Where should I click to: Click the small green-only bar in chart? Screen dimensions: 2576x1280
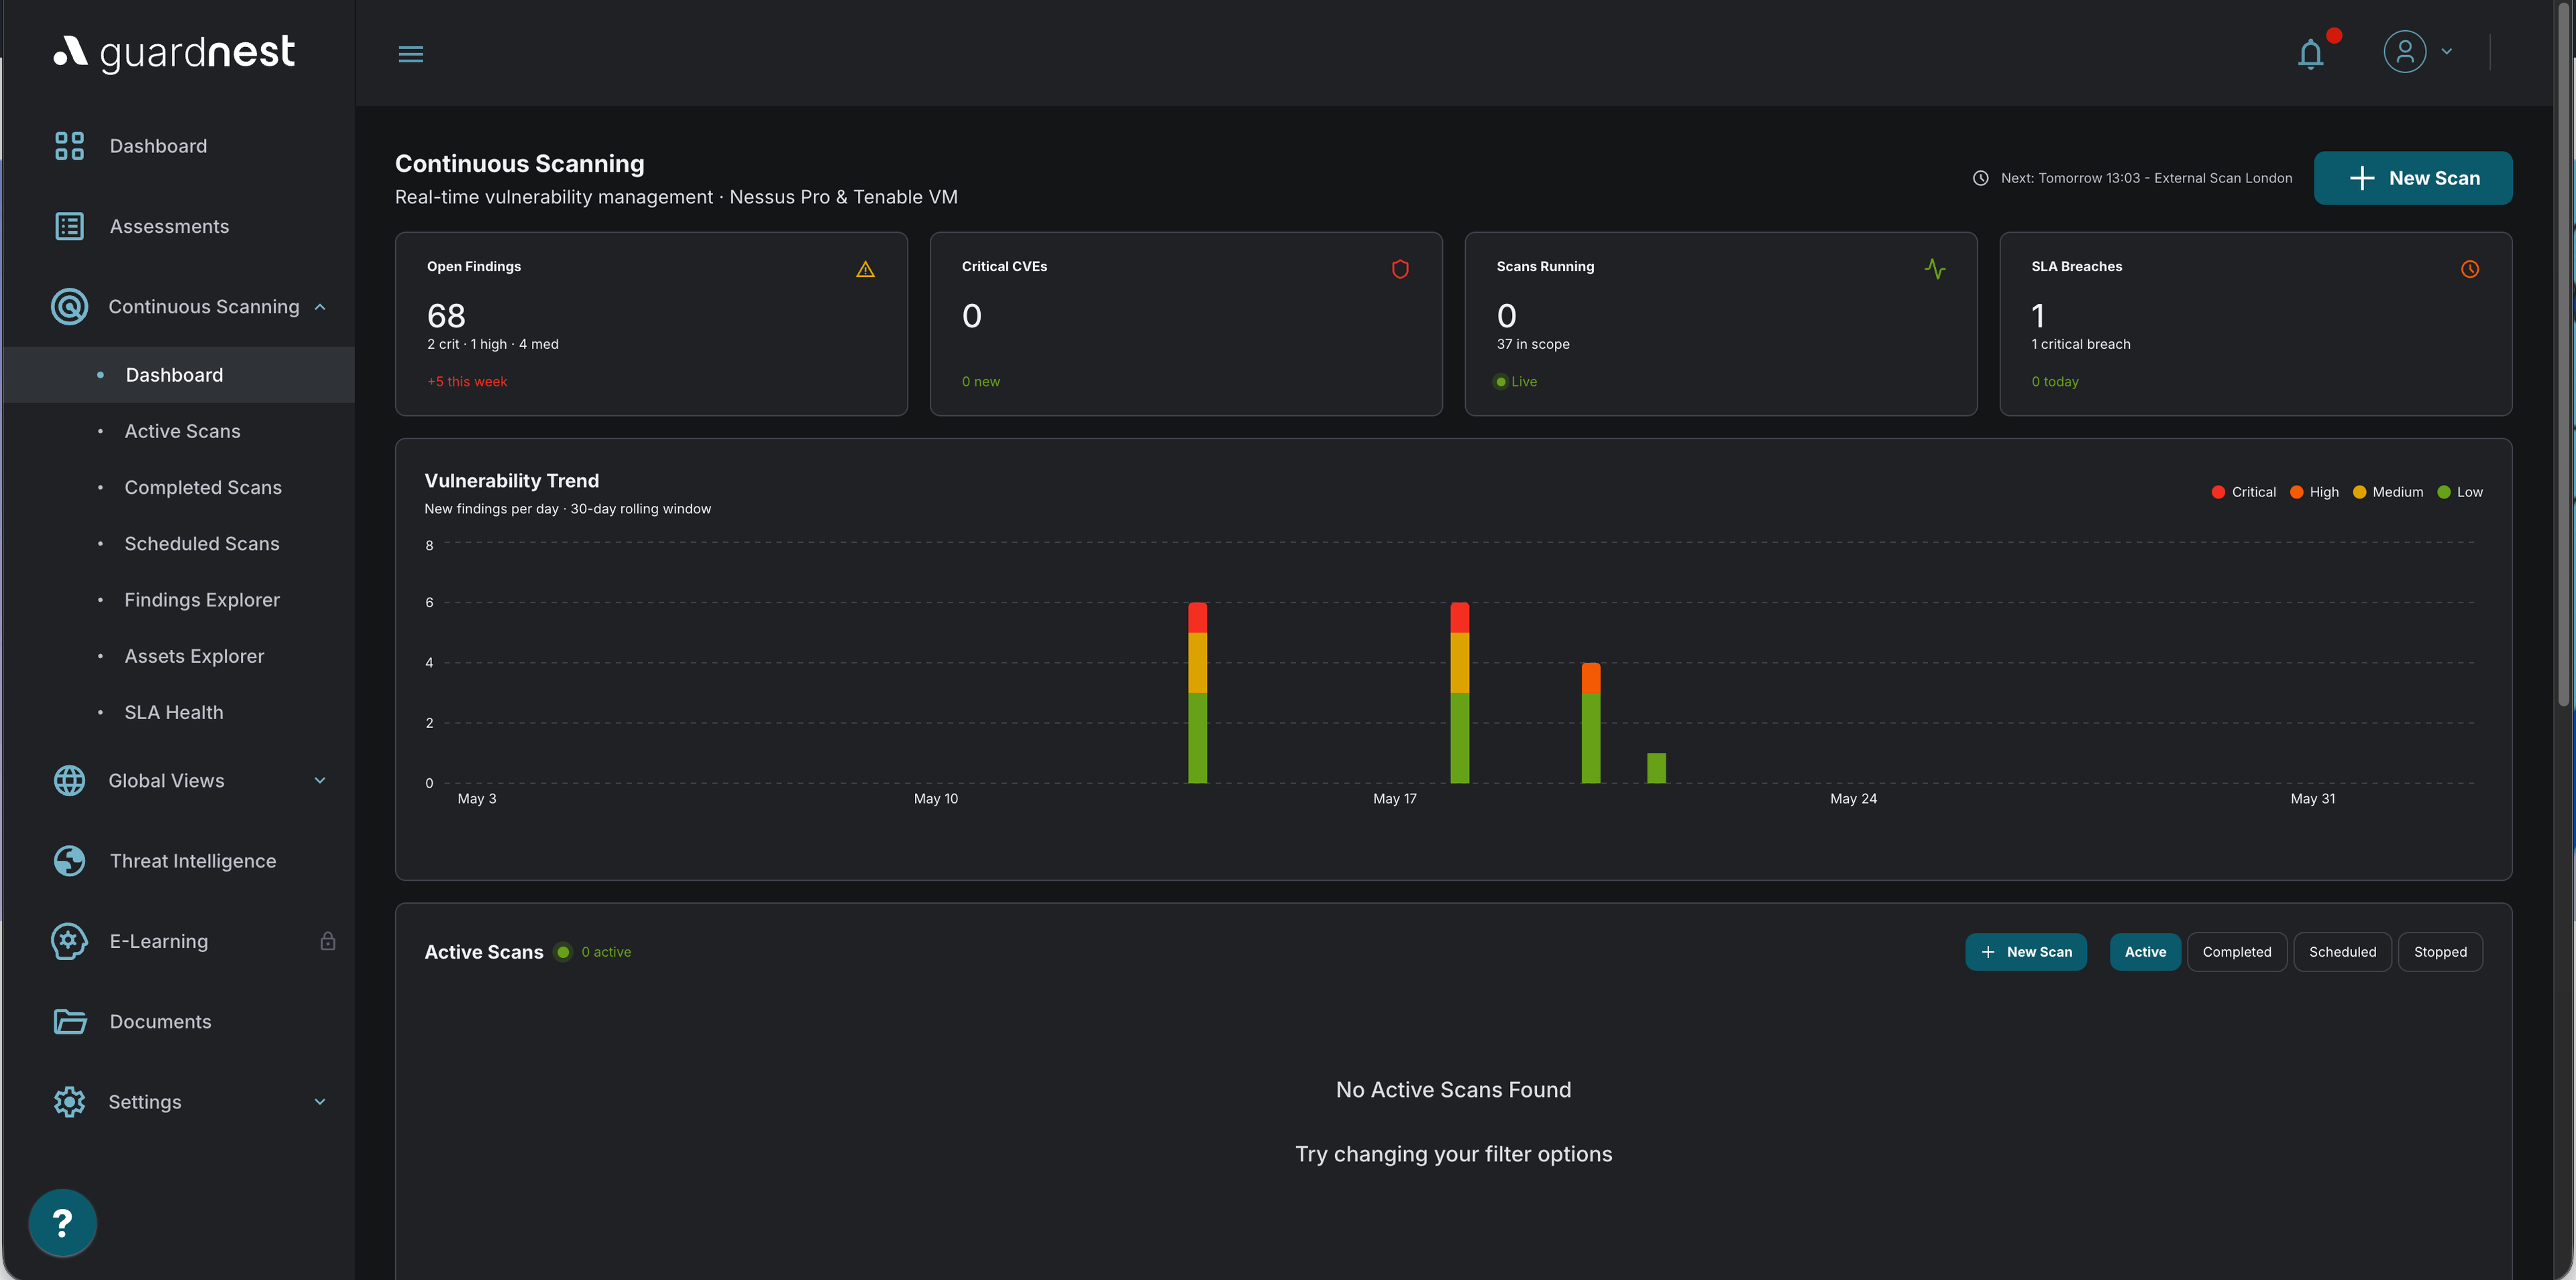(1657, 768)
